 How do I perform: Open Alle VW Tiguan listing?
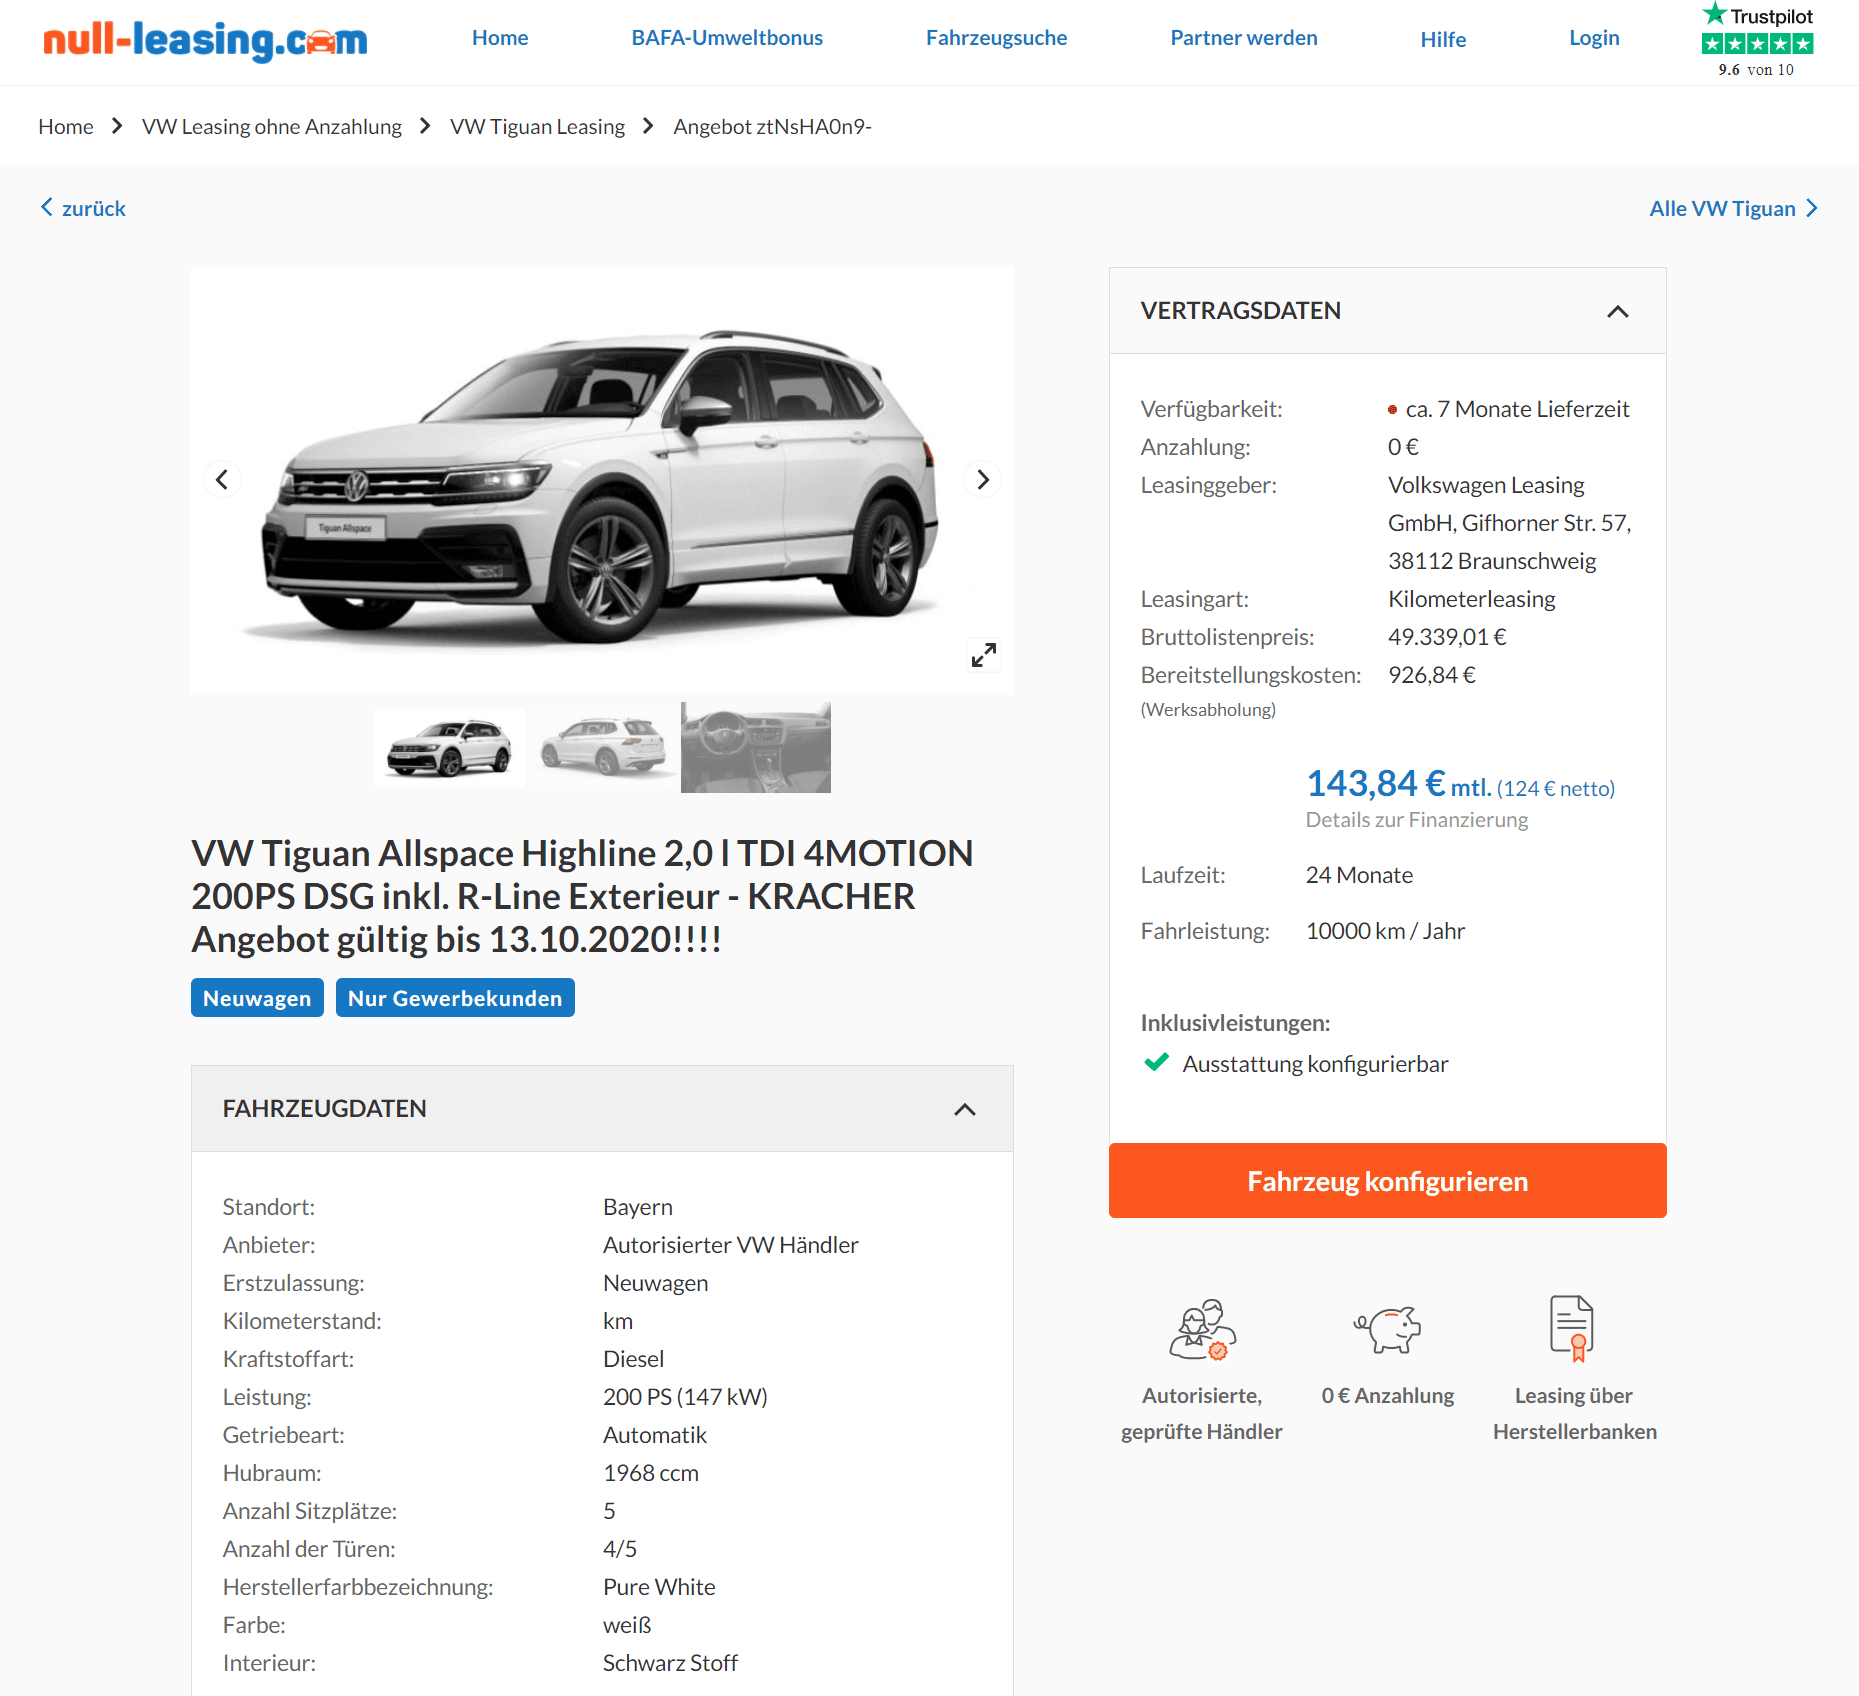[1733, 208]
